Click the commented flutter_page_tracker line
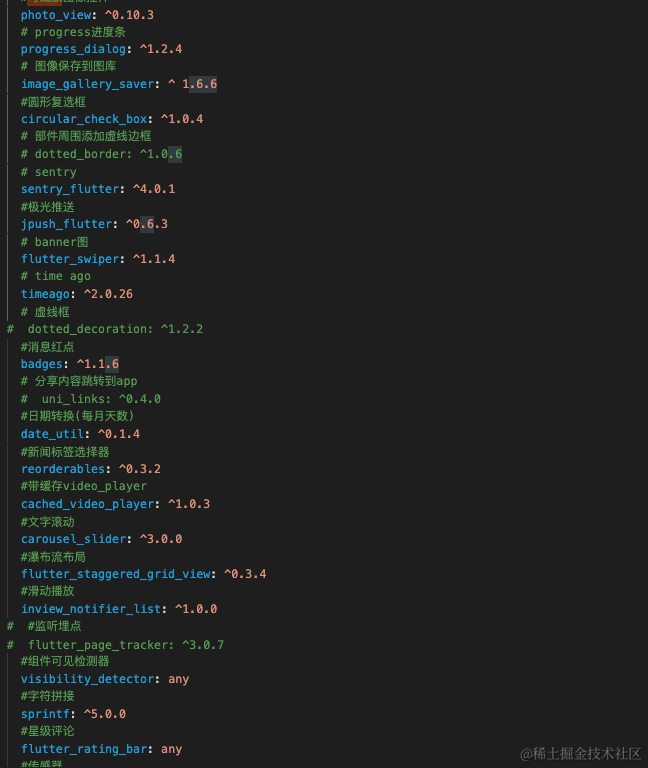This screenshot has height=768, width=648. click(x=116, y=645)
